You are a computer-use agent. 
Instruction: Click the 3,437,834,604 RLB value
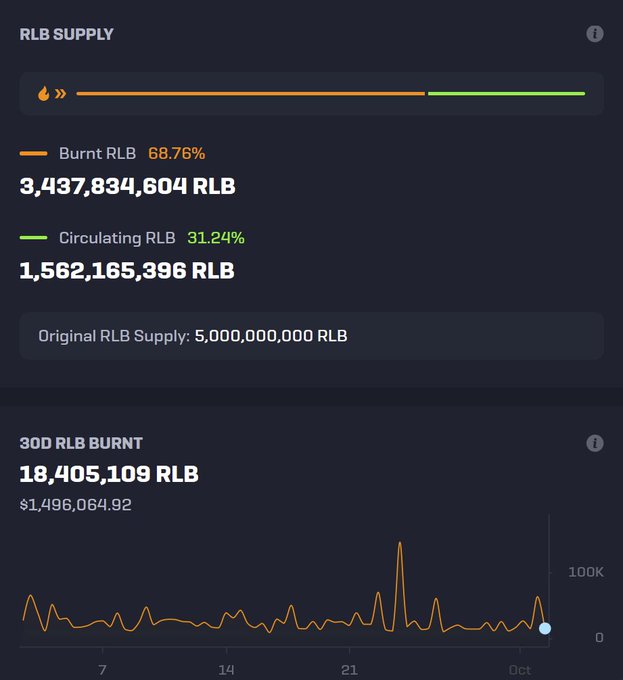[127, 186]
